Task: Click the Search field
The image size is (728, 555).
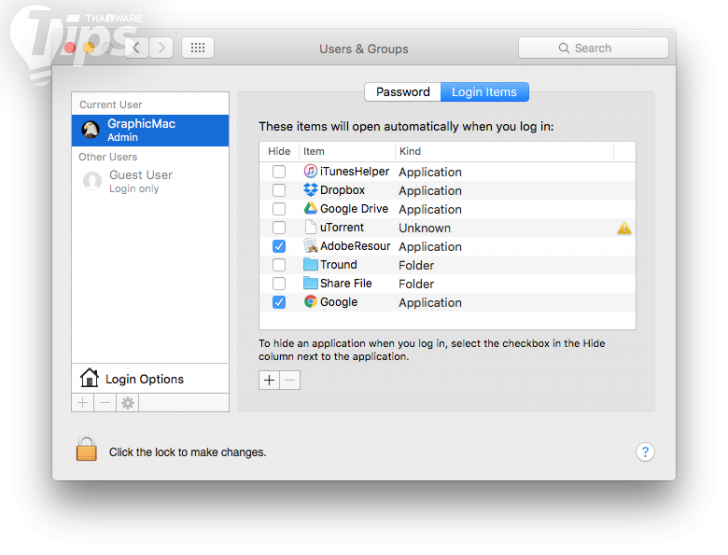Action: tap(593, 48)
